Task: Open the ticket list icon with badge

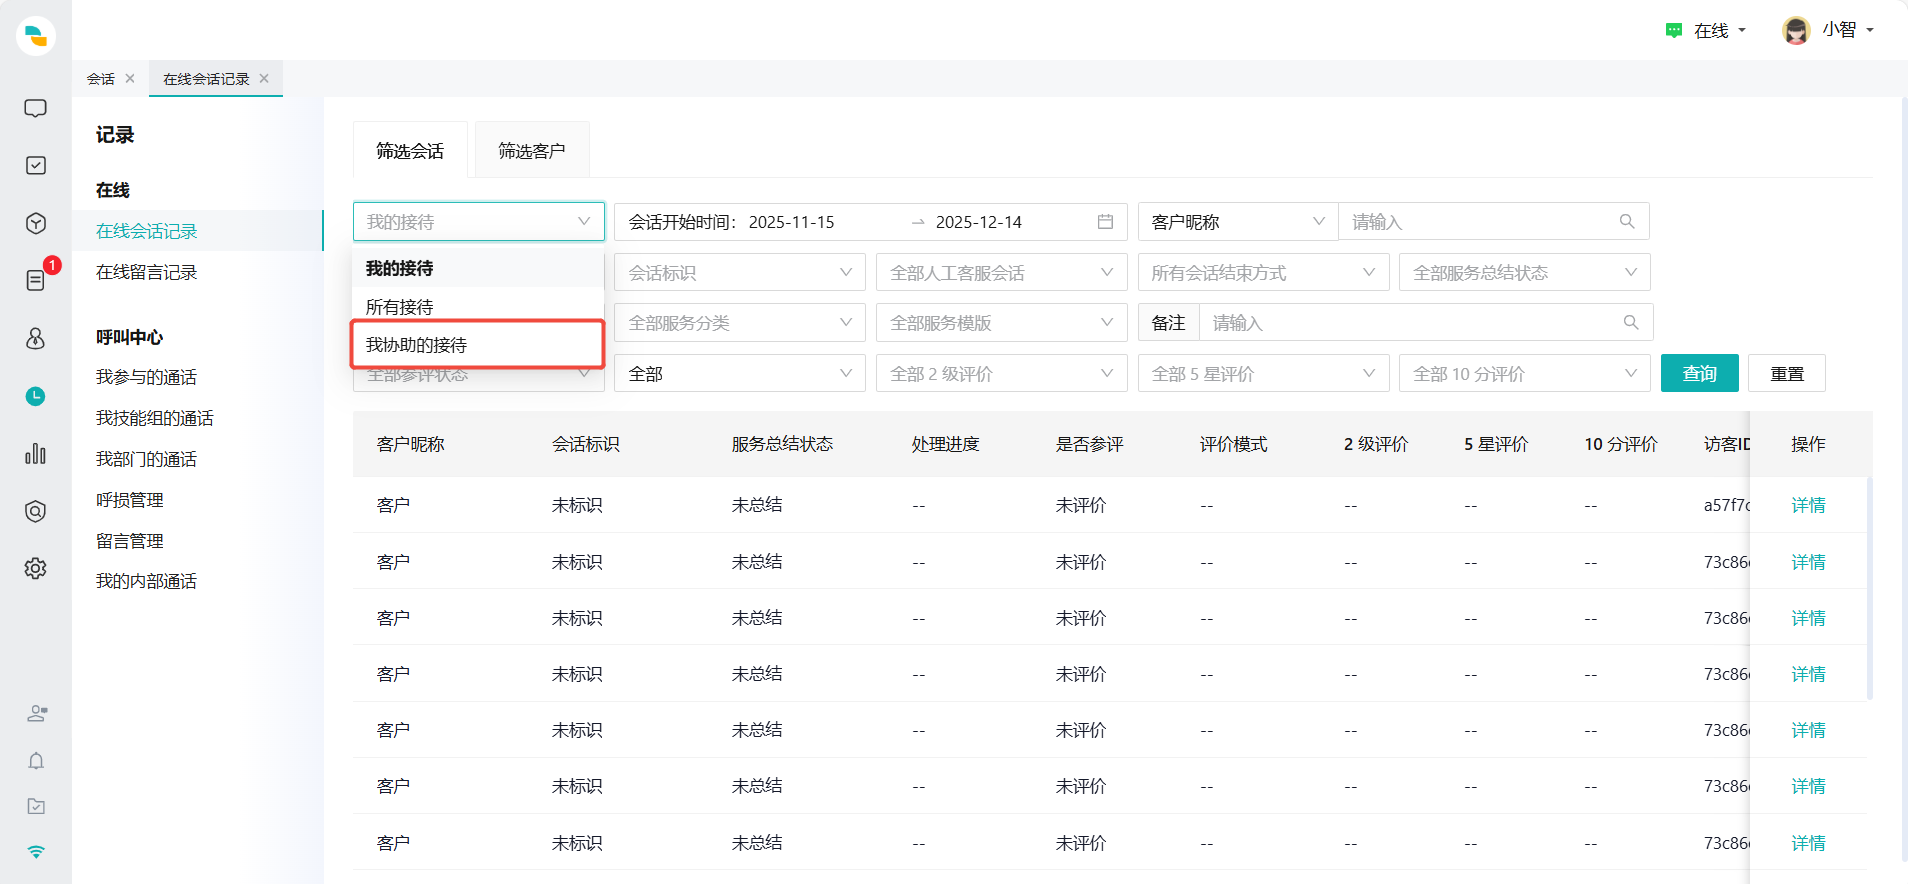Action: point(35,280)
